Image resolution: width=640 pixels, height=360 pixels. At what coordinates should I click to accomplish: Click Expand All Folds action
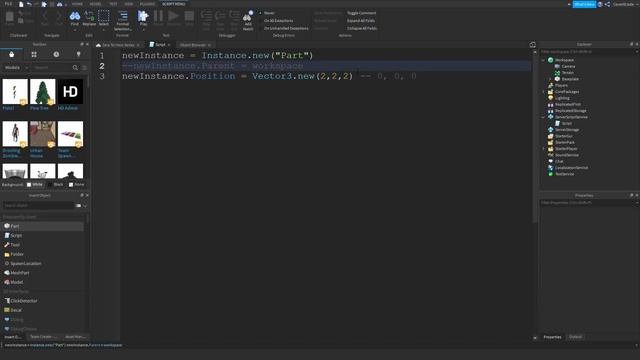point(361,21)
